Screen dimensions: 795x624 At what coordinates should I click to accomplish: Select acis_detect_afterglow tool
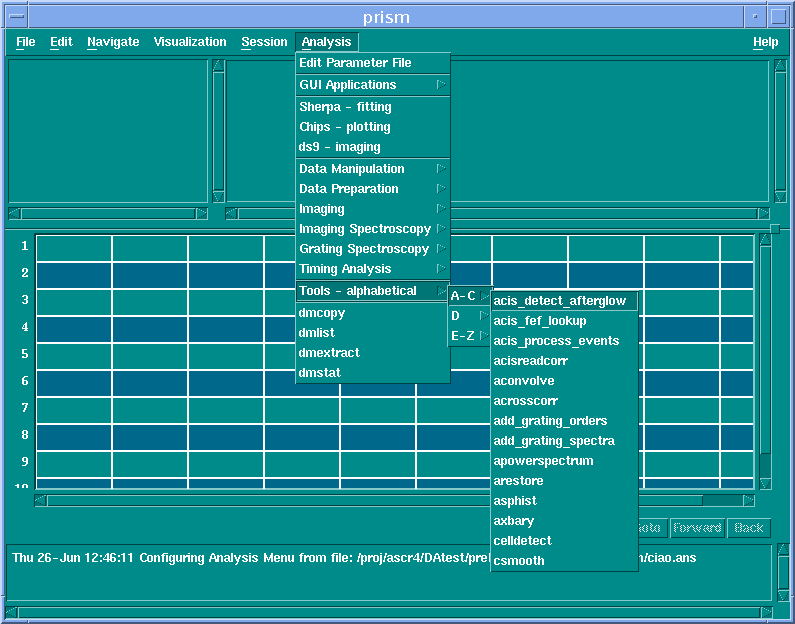(x=564, y=301)
